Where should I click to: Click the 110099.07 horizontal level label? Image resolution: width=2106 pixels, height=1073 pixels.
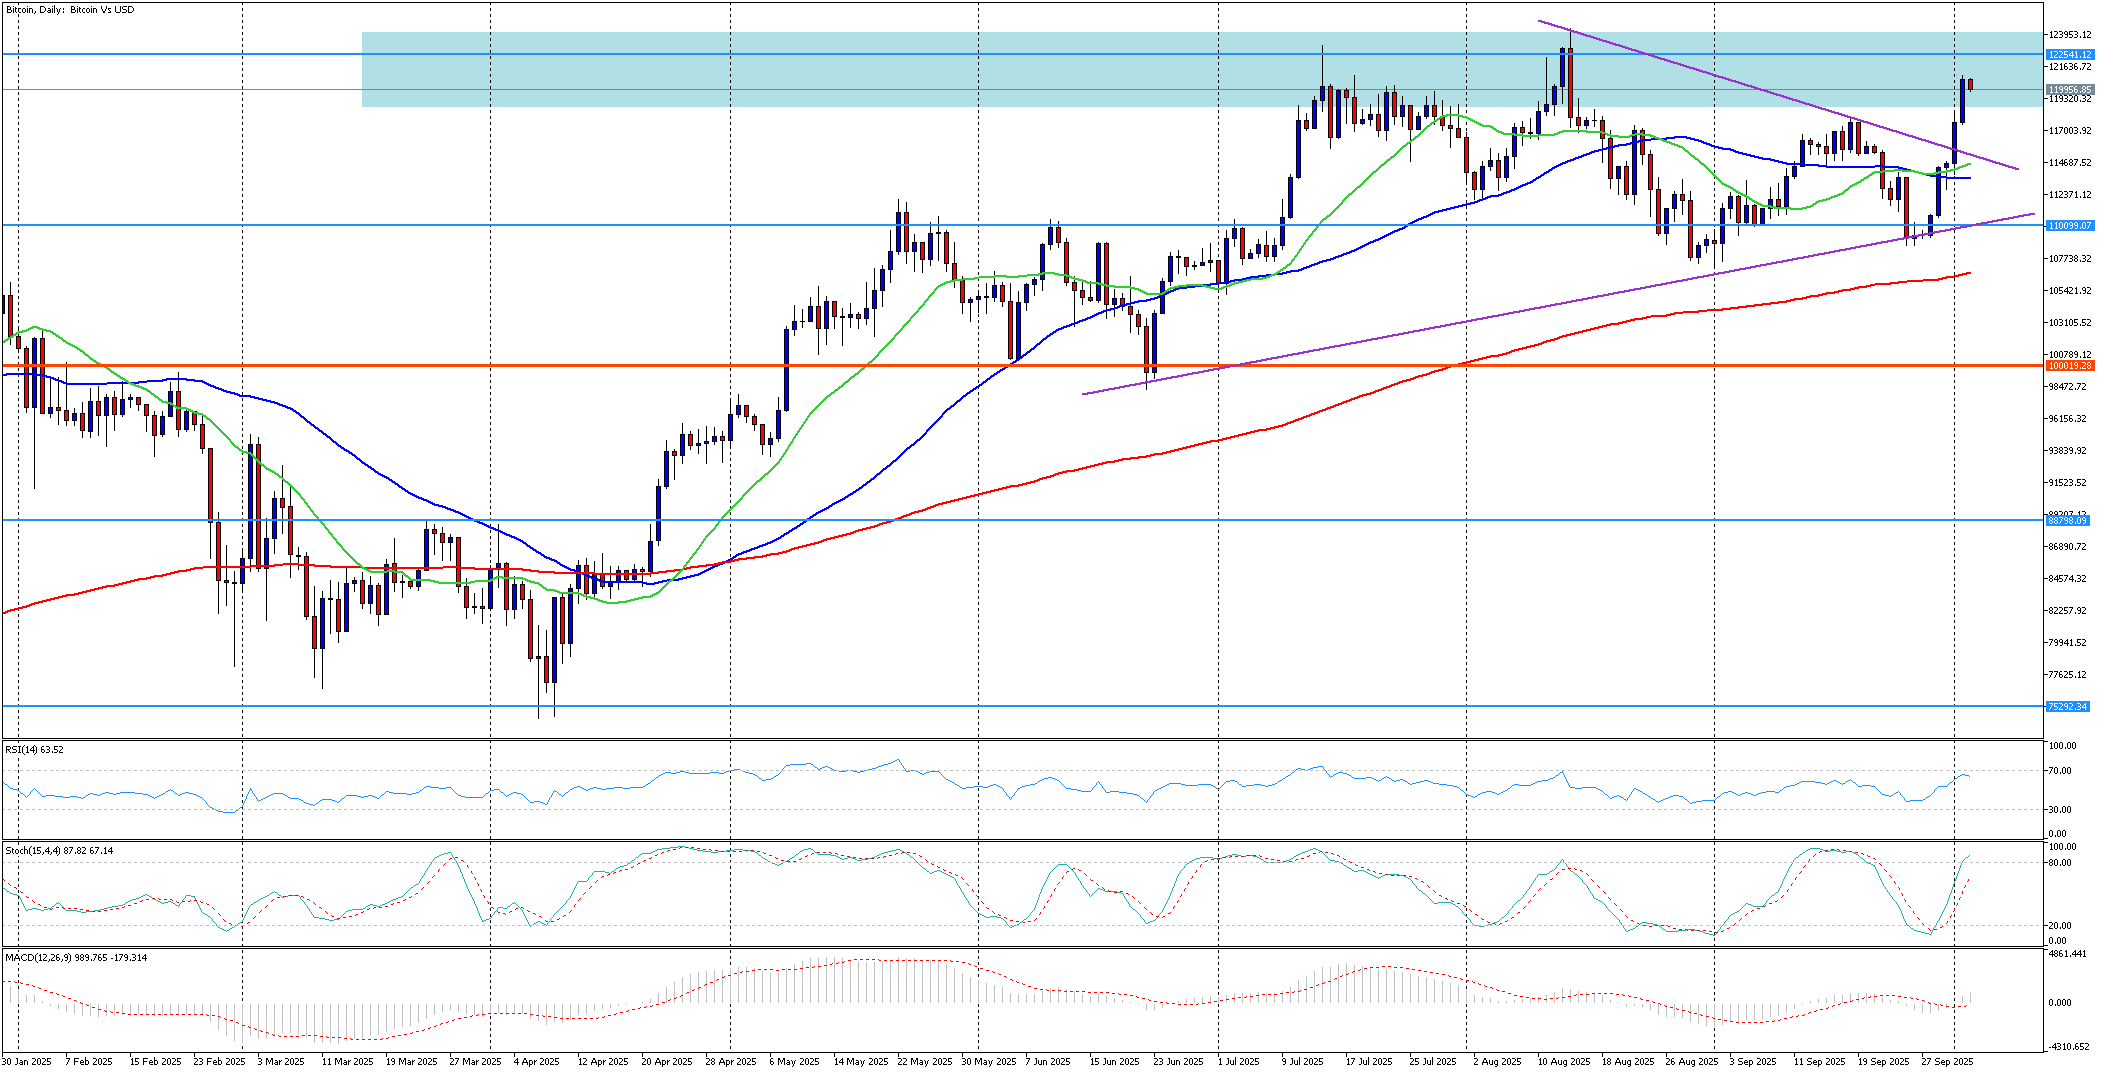2068,226
